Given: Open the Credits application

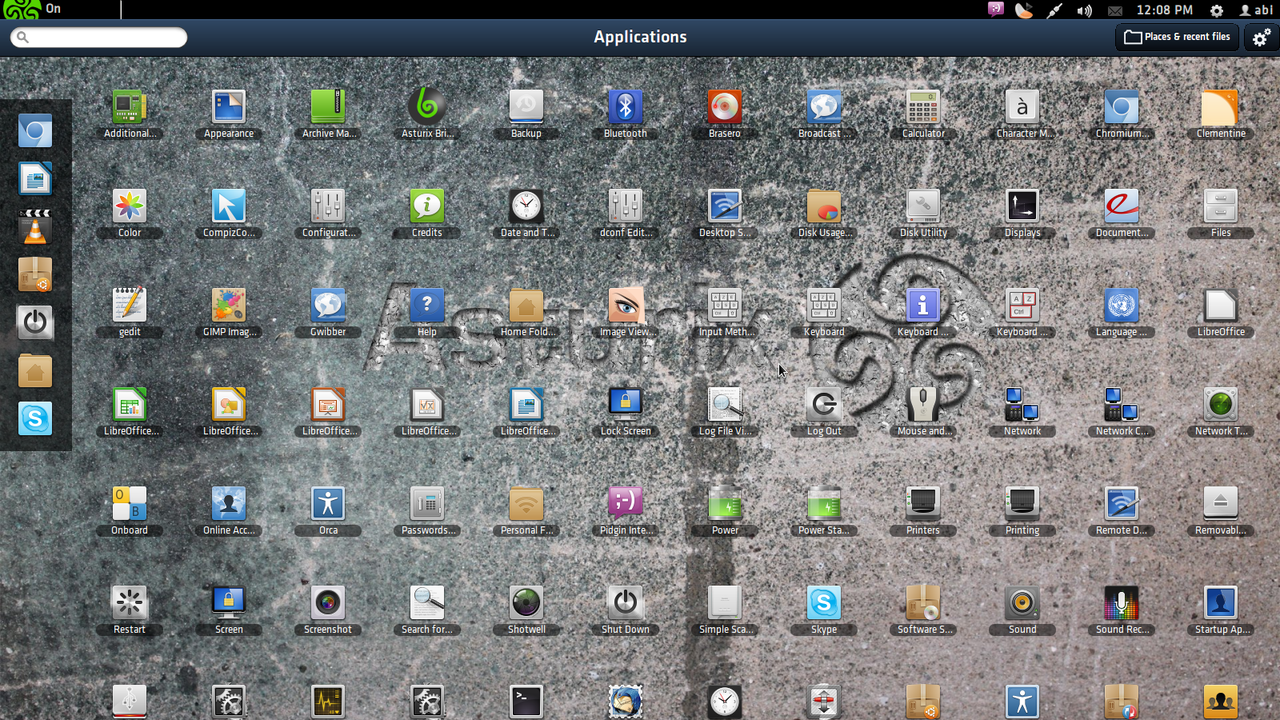Looking at the screenshot, I should 427,206.
